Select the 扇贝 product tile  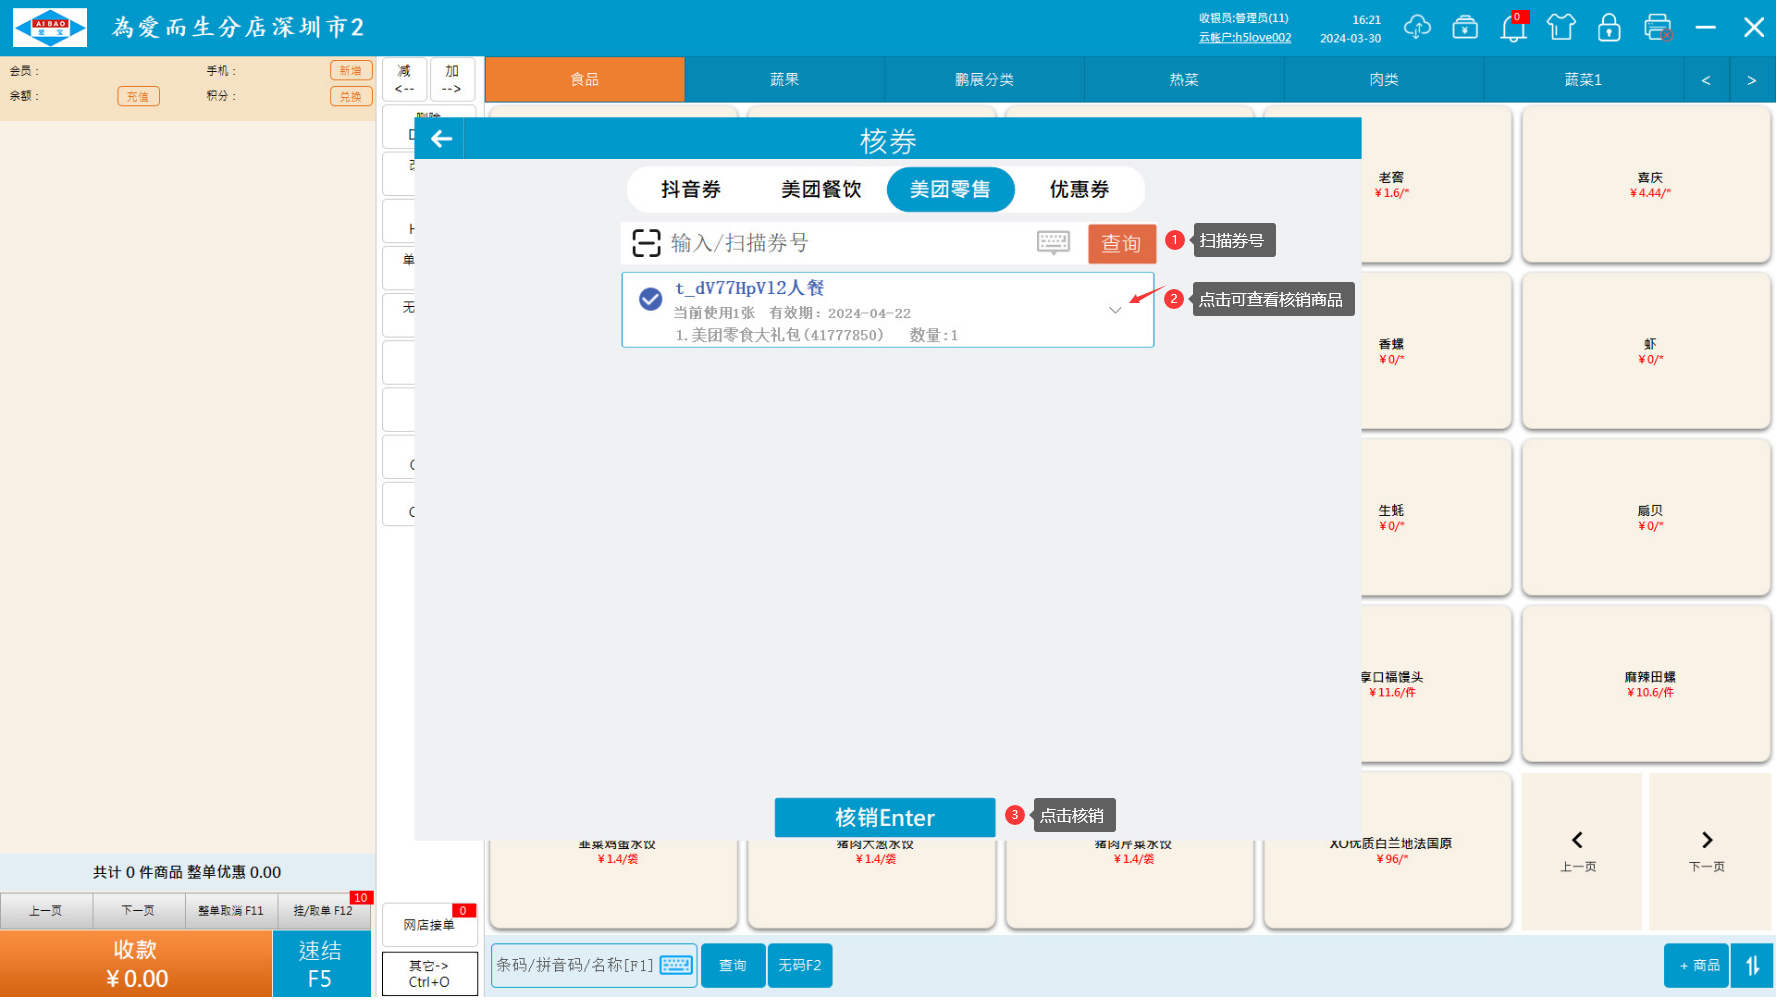click(x=1646, y=518)
